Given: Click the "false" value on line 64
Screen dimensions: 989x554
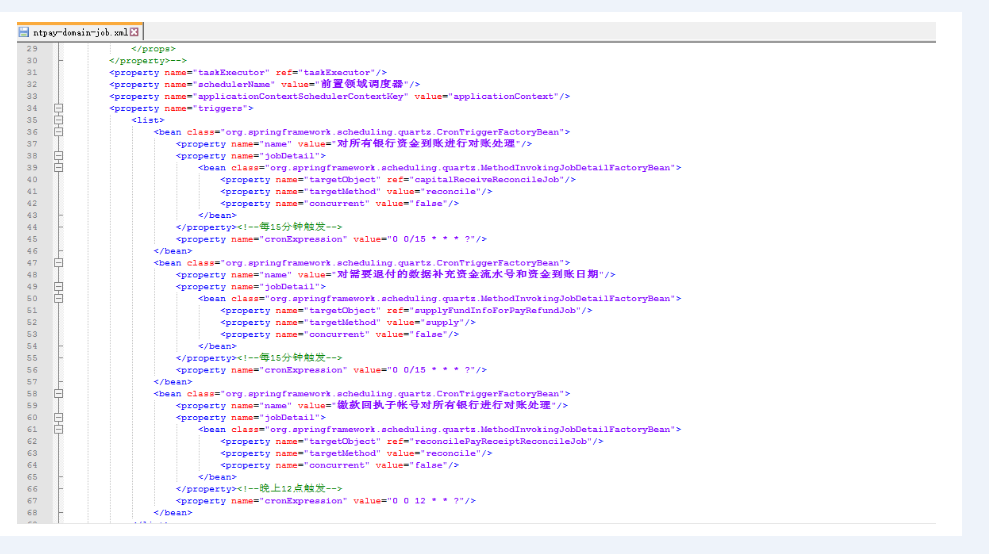Looking at the screenshot, I should coord(429,466).
